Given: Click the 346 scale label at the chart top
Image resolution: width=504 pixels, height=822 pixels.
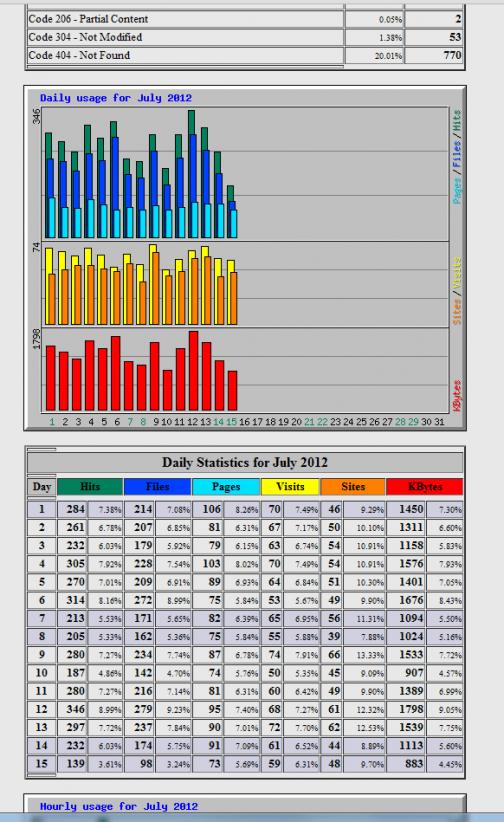Looking at the screenshot, I should tap(37, 116).
